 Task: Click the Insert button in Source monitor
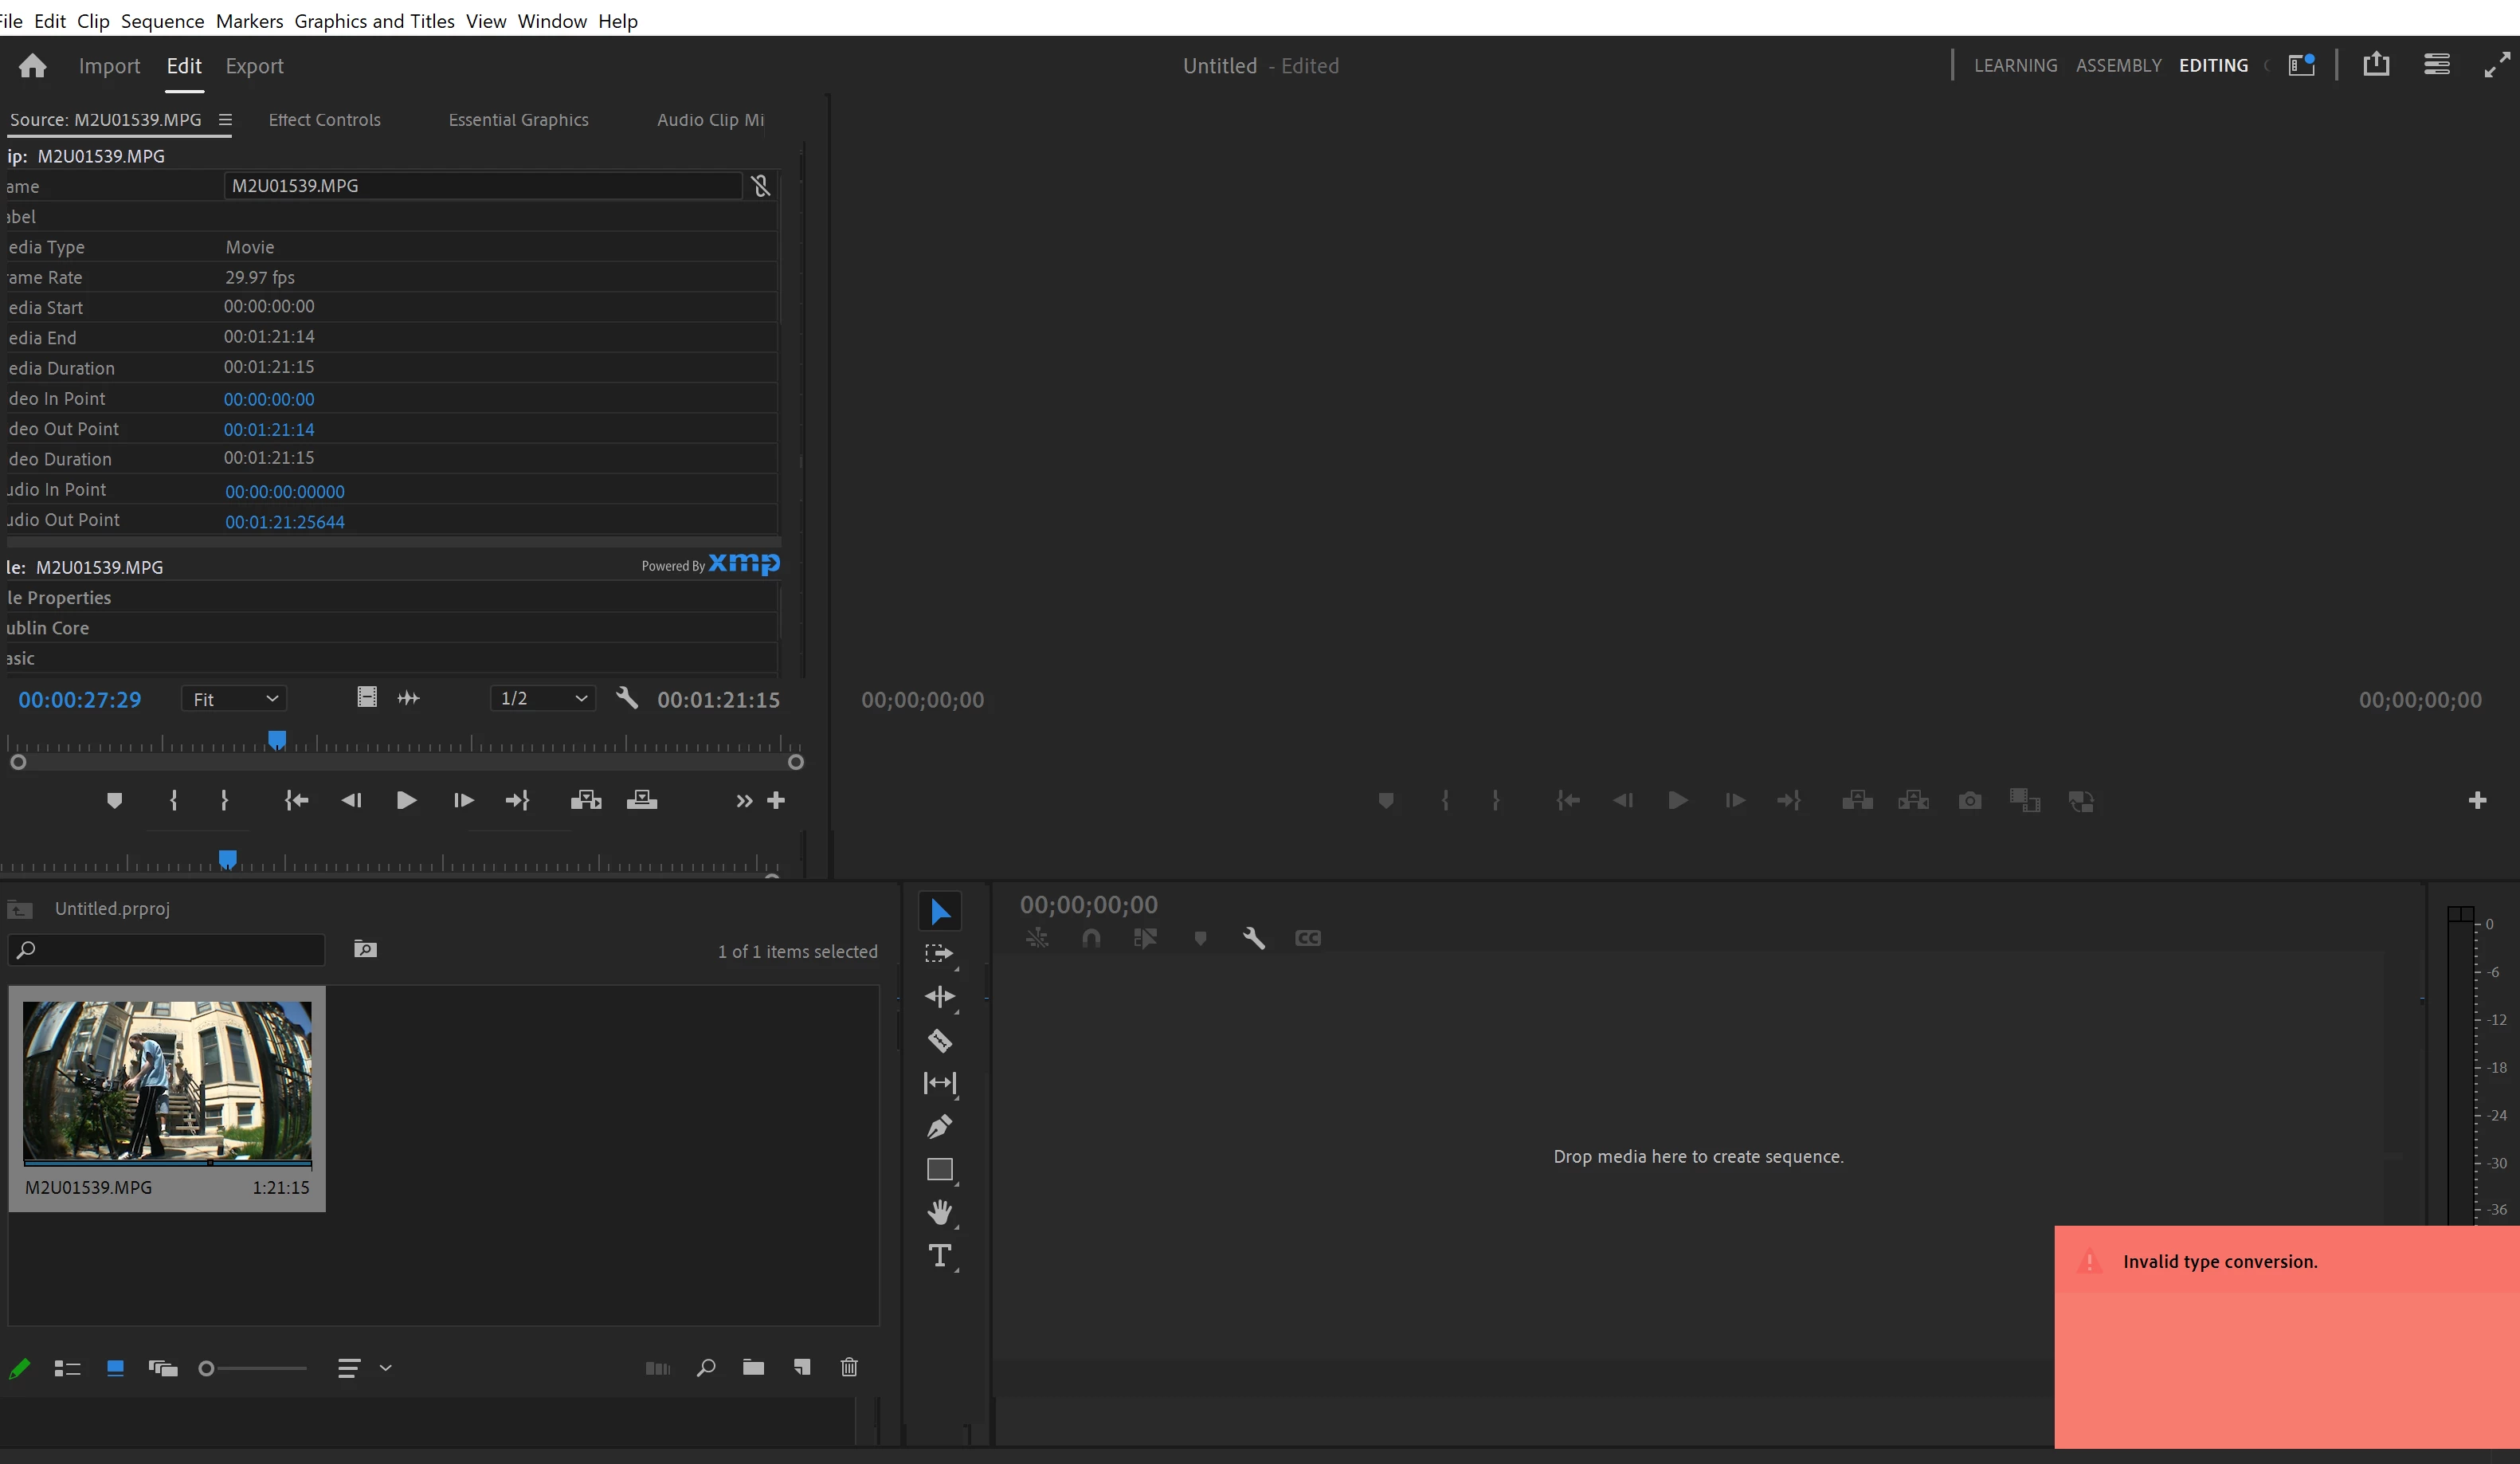[x=586, y=800]
